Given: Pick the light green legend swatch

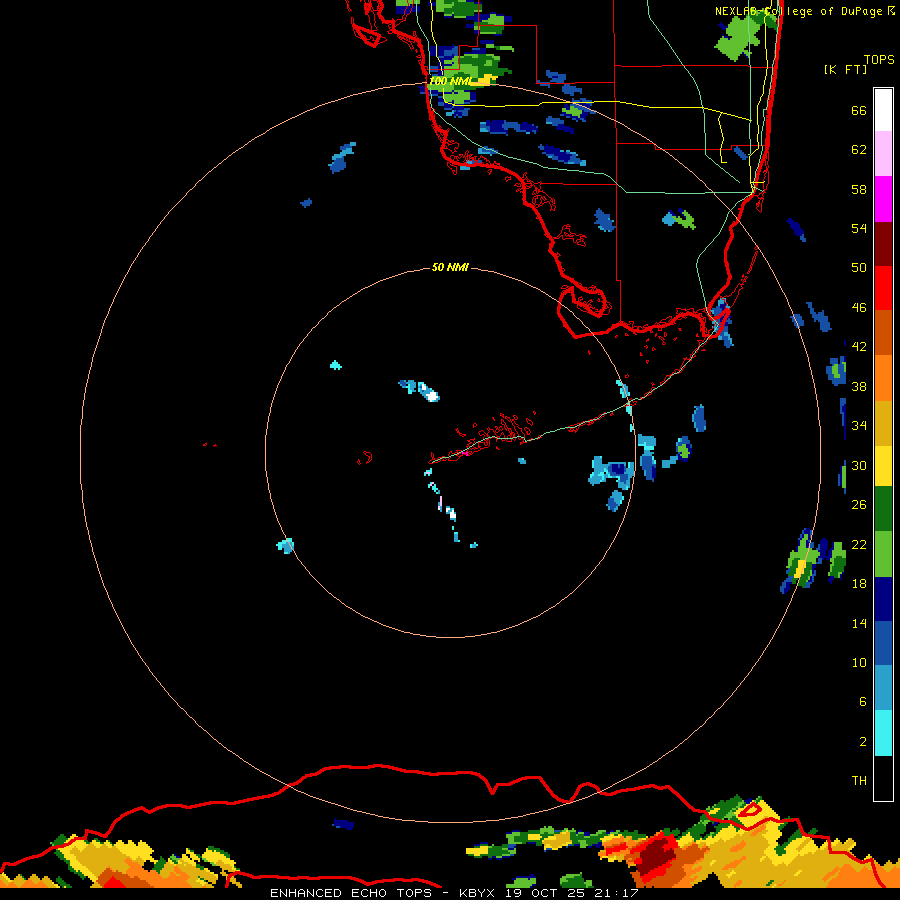Looking at the screenshot, I should [x=883, y=554].
